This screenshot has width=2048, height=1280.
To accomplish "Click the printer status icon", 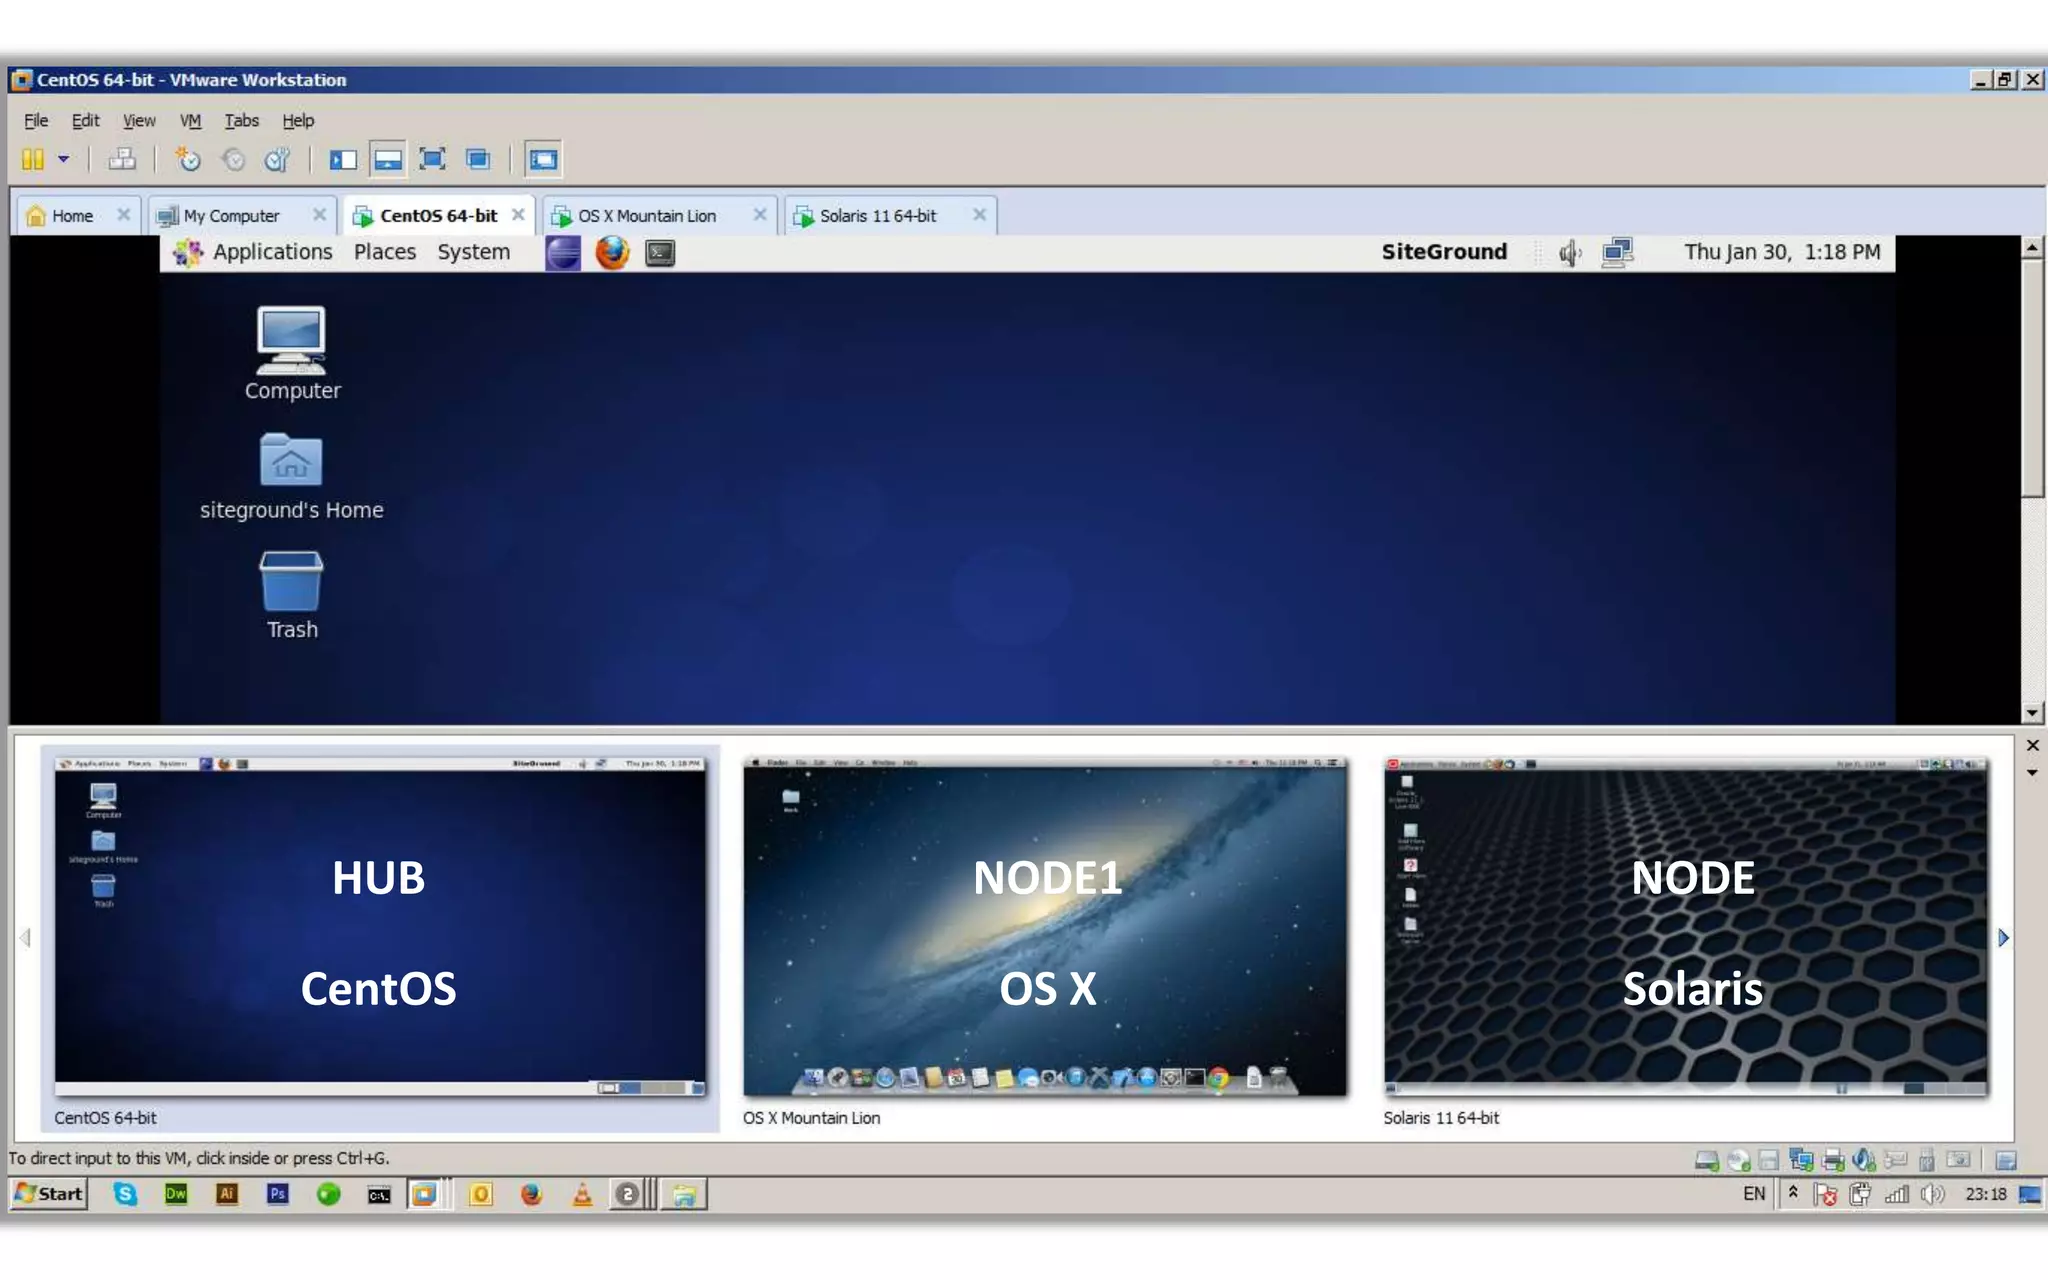I will click(x=1833, y=1160).
